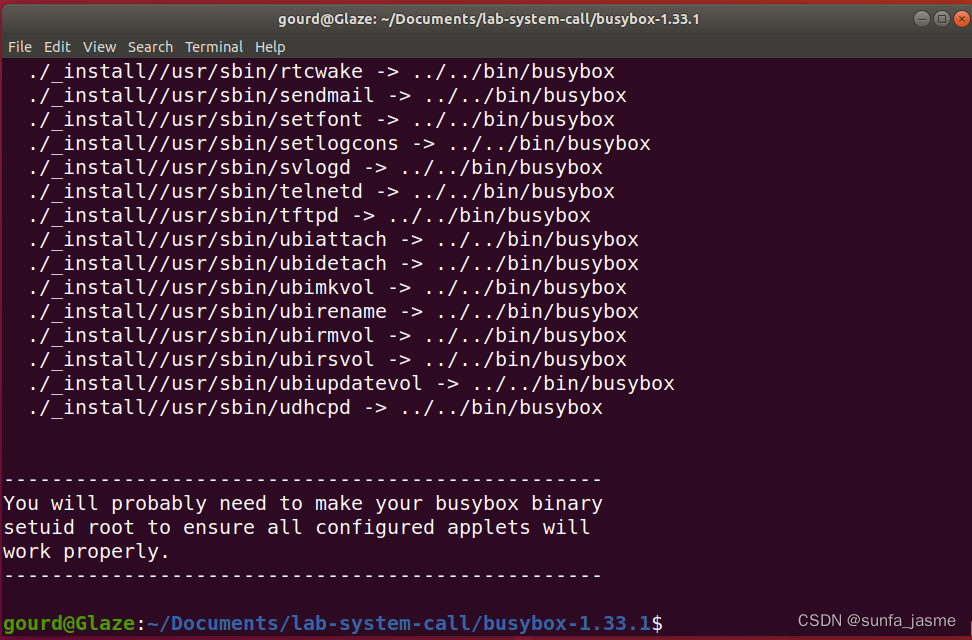The width and height of the screenshot is (972, 640).
Task: Click the ubimkvol symlink output line
Action: 327,288
